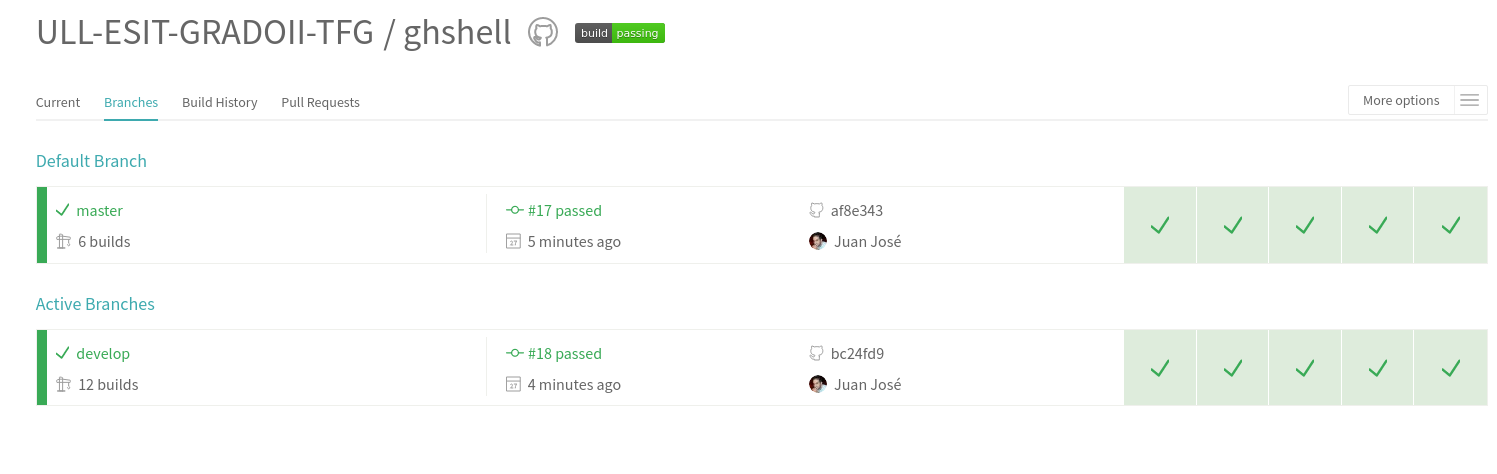Click the first passed build tile for develop
Viewport: 1497px width, 474px height.
point(1160,368)
